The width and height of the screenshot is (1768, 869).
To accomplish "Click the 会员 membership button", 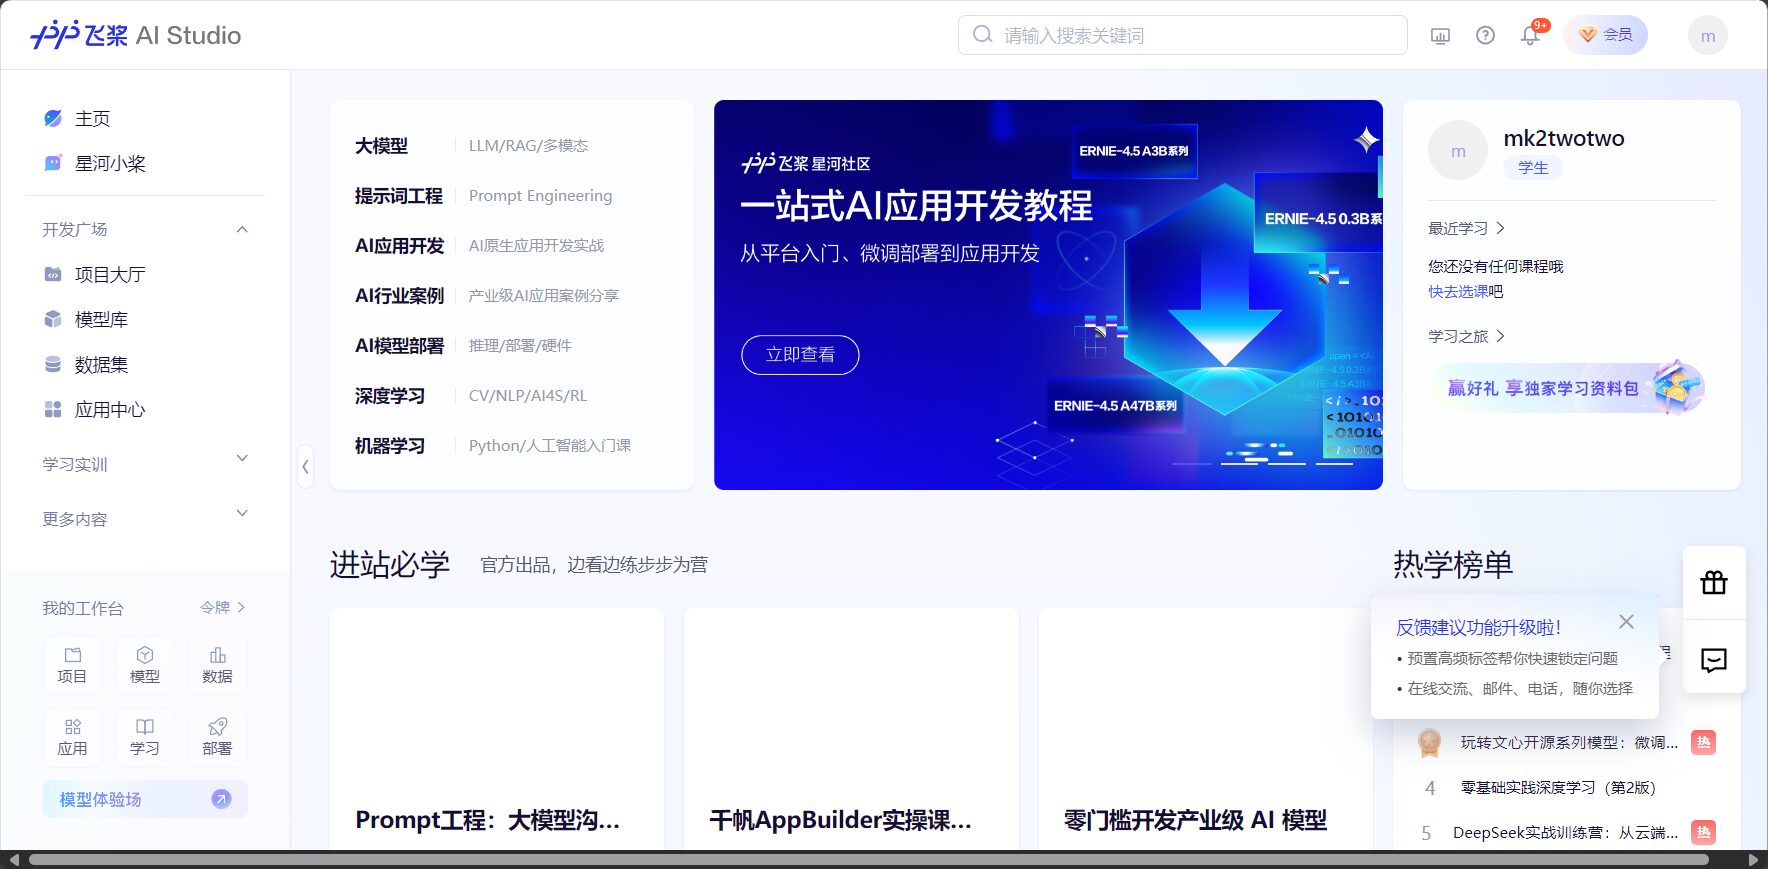I will tap(1605, 35).
